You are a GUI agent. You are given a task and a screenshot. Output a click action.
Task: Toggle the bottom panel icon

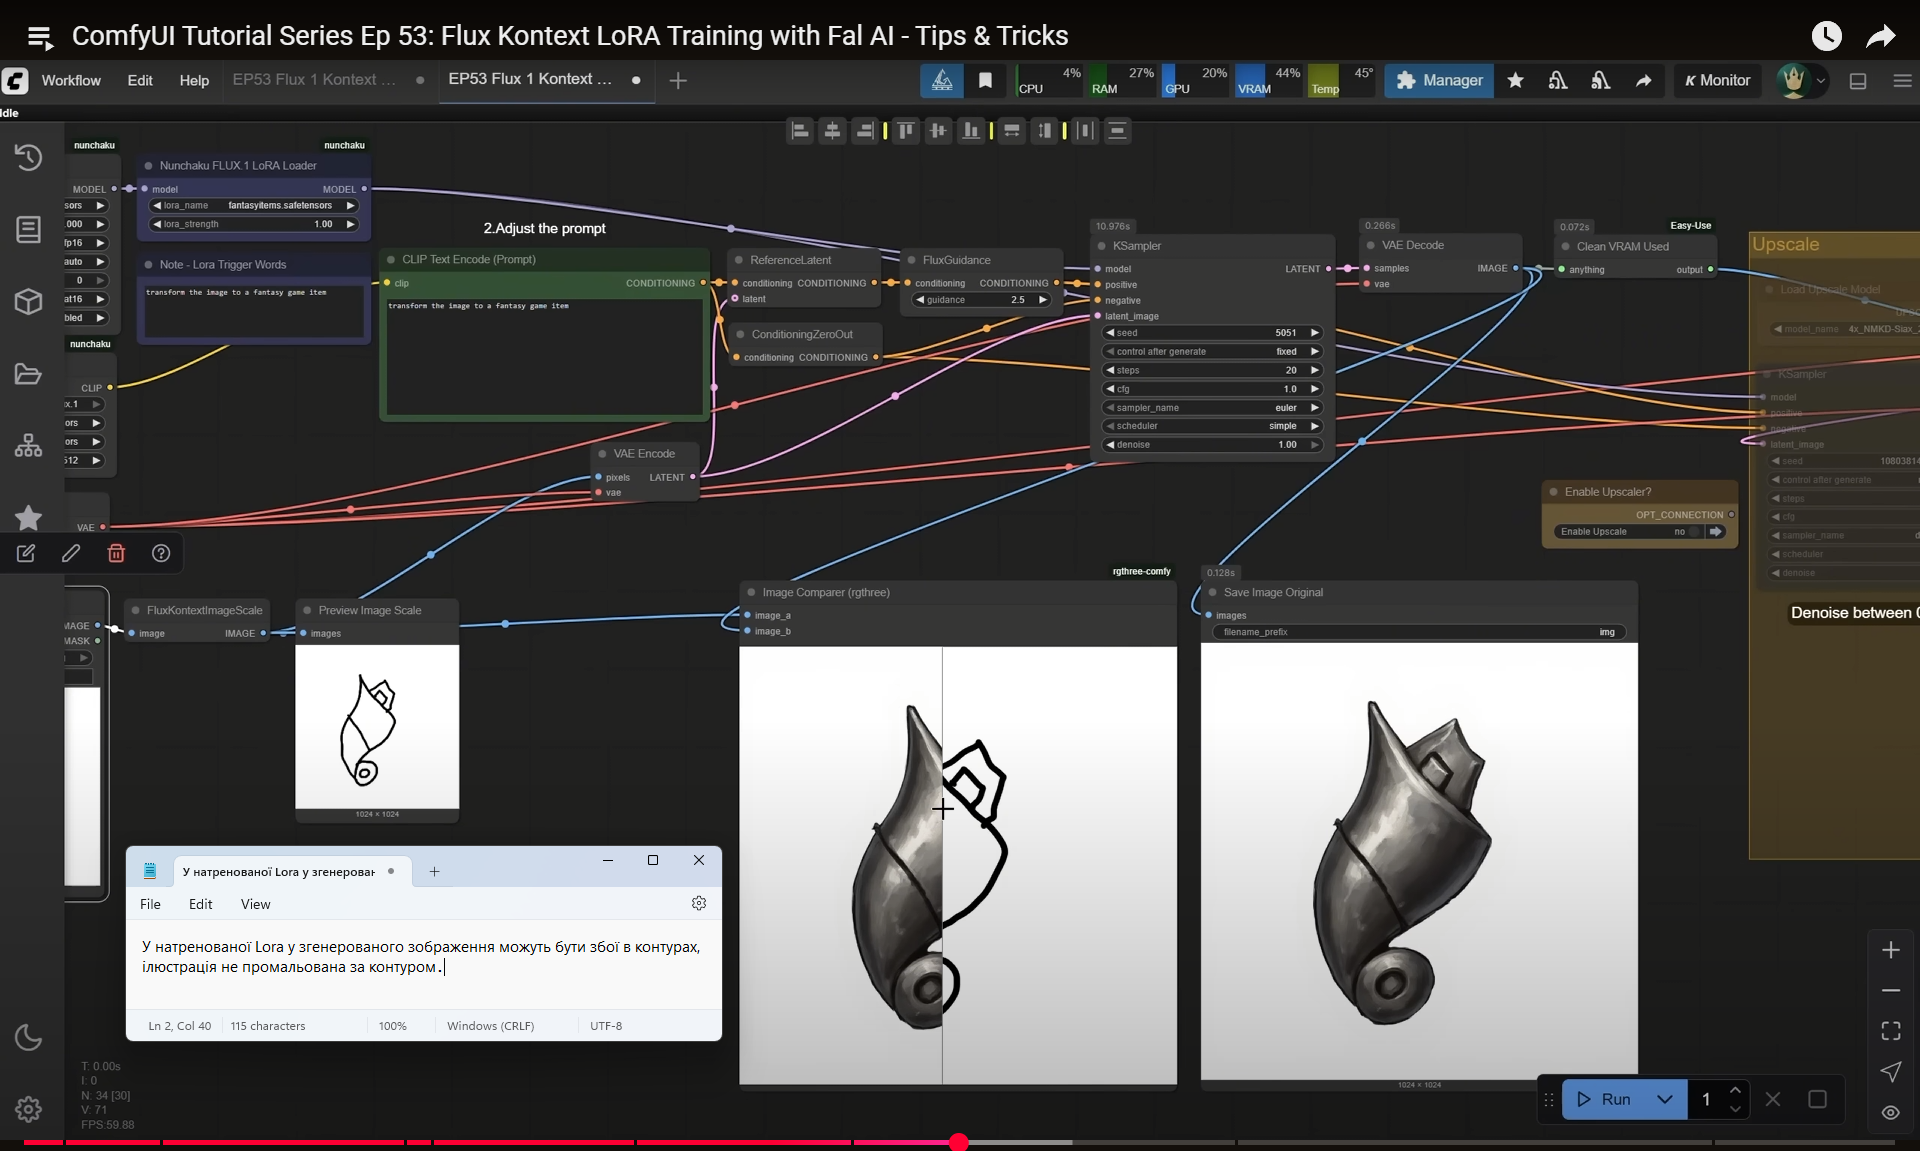pyautogui.click(x=1858, y=81)
